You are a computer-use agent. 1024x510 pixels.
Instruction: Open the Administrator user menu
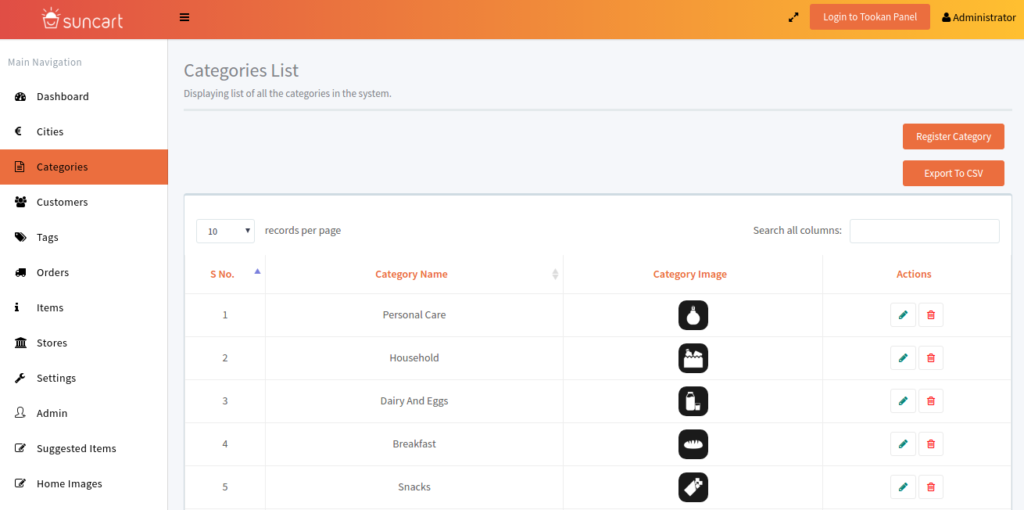(978, 18)
